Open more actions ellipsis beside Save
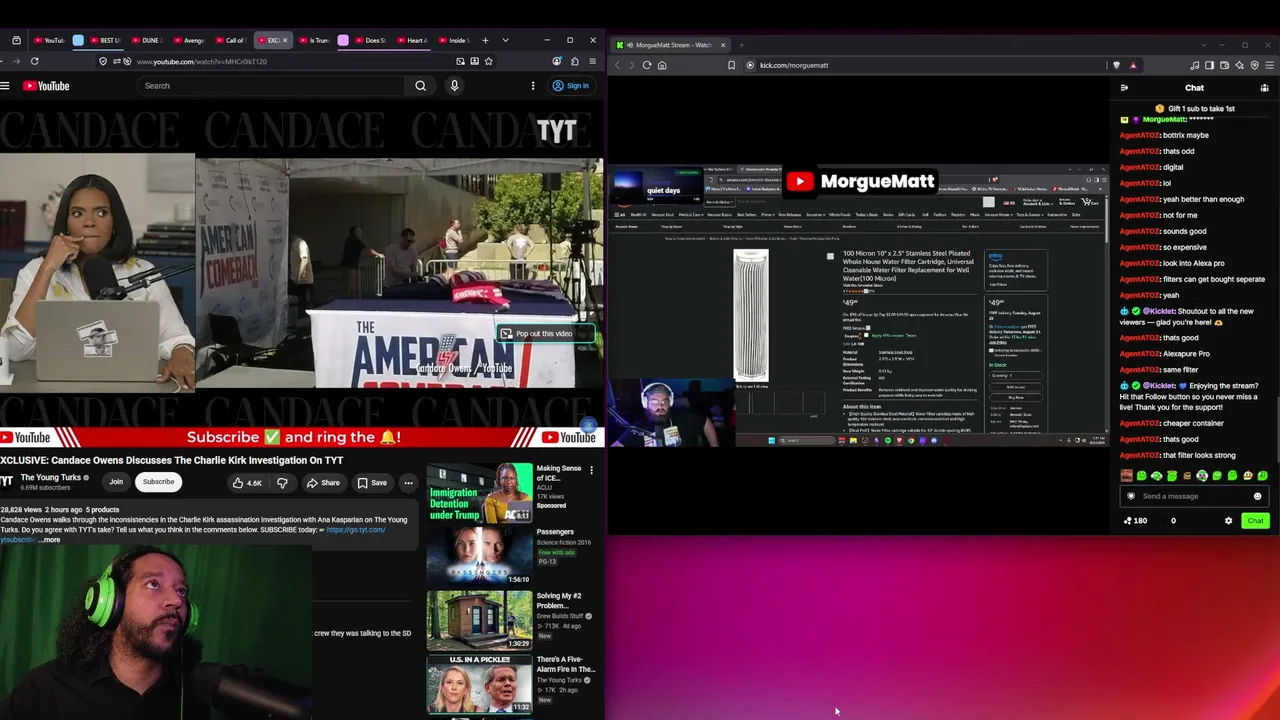This screenshot has width=1280, height=720. pyautogui.click(x=408, y=483)
